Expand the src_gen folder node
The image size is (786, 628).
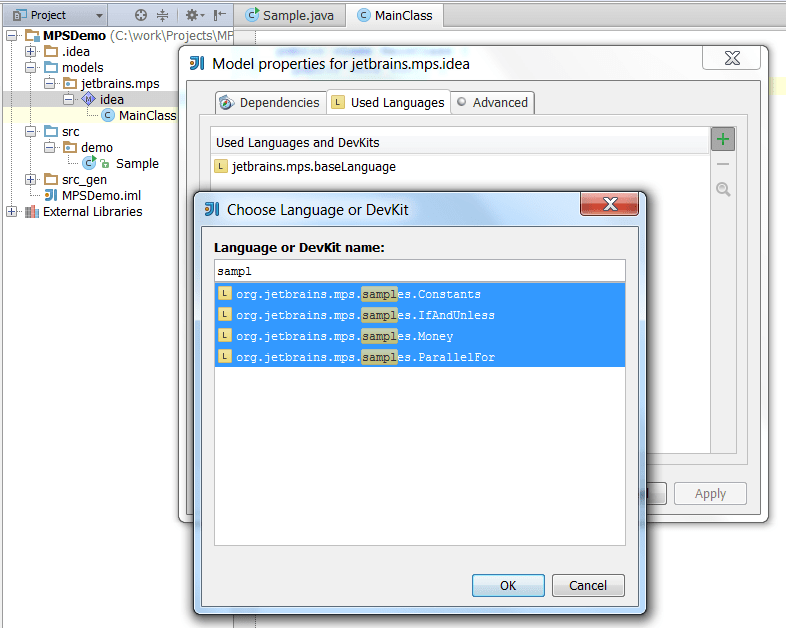coord(31,179)
